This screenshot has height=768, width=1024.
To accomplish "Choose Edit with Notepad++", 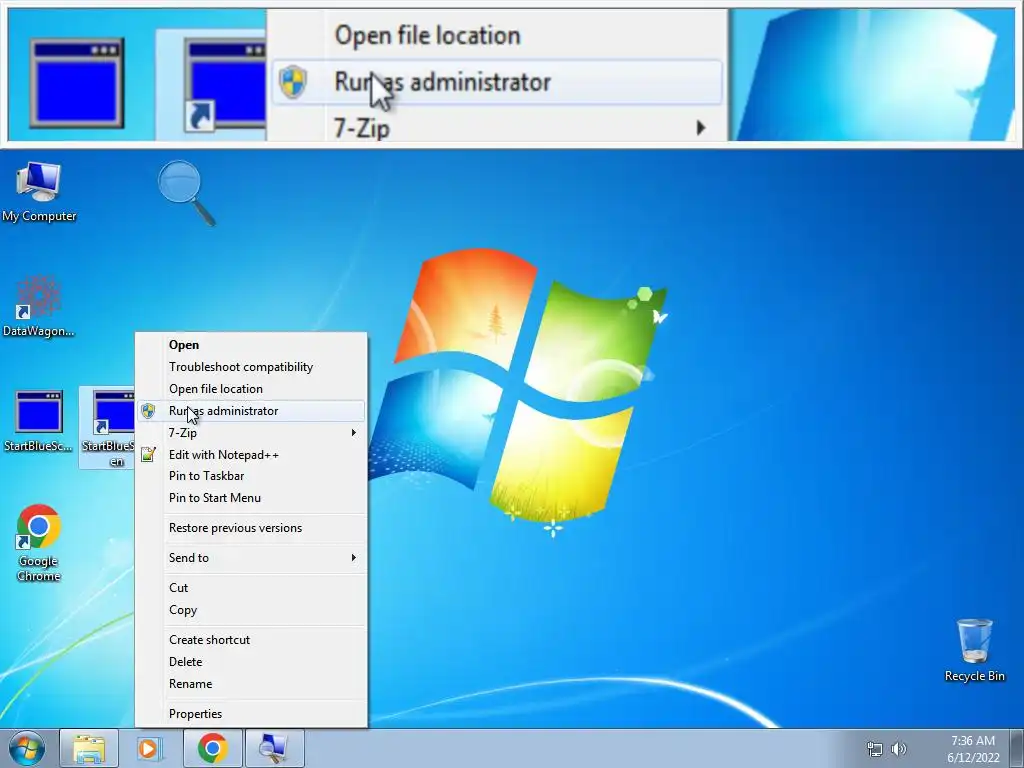I will click(251, 455).
